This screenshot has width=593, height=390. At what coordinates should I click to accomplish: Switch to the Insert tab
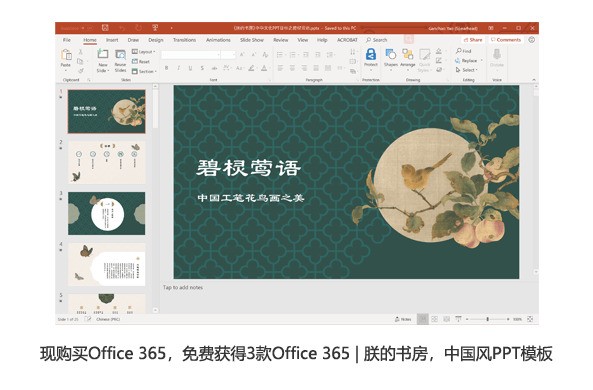coord(112,40)
